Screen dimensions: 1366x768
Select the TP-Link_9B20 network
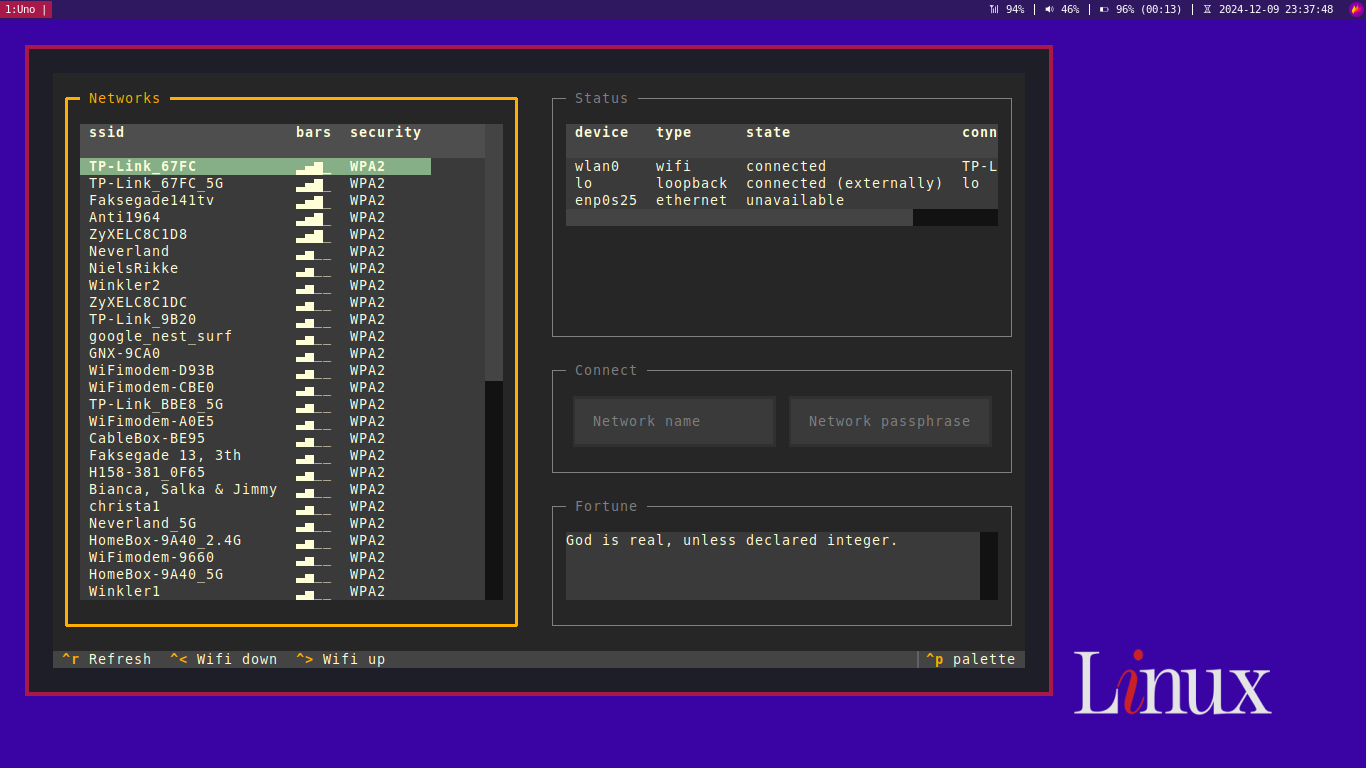255,319
